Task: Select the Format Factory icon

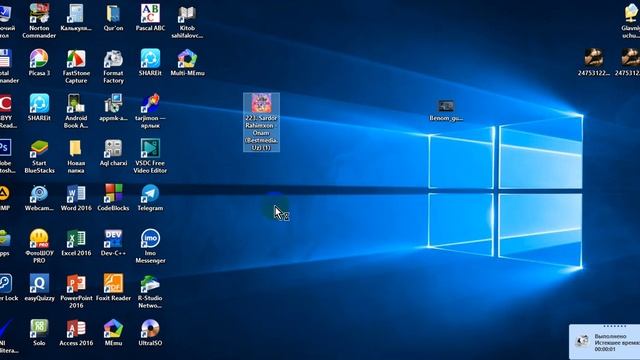Action: (113, 66)
